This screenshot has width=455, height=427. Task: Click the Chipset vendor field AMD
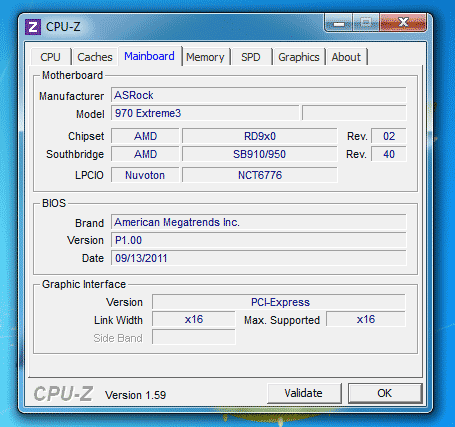point(145,136)
